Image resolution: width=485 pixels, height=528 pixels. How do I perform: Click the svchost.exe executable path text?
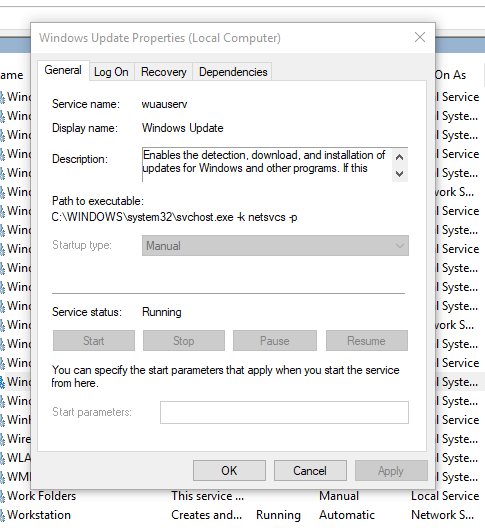(174, 217)
